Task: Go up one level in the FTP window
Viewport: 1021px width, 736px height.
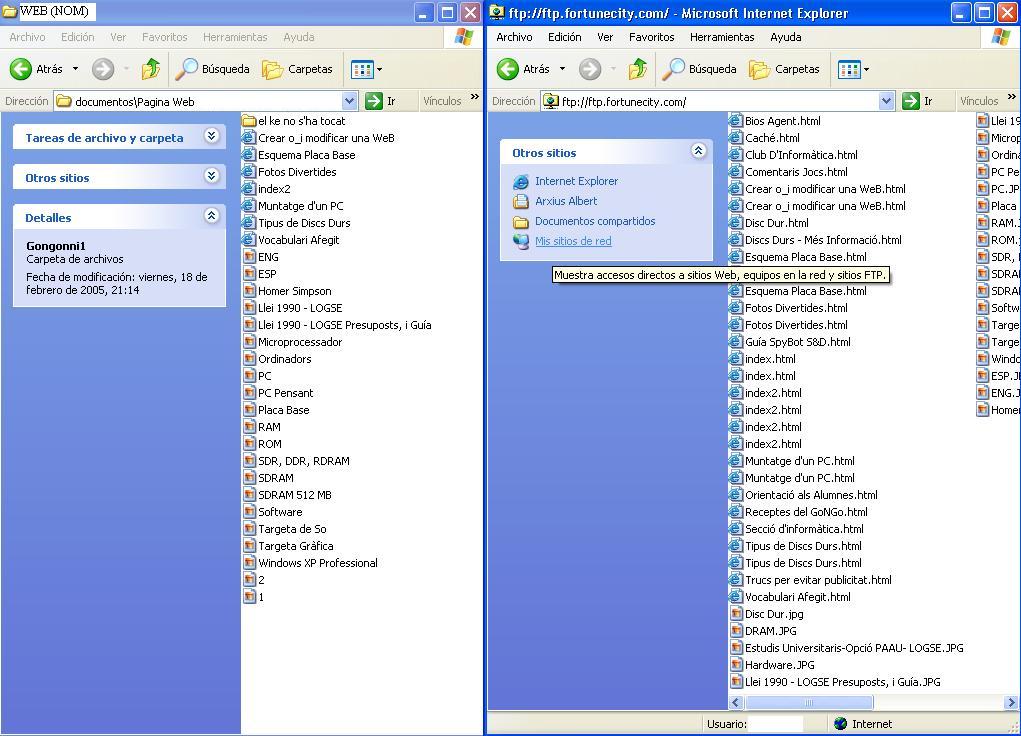Action: click(638, 68)
